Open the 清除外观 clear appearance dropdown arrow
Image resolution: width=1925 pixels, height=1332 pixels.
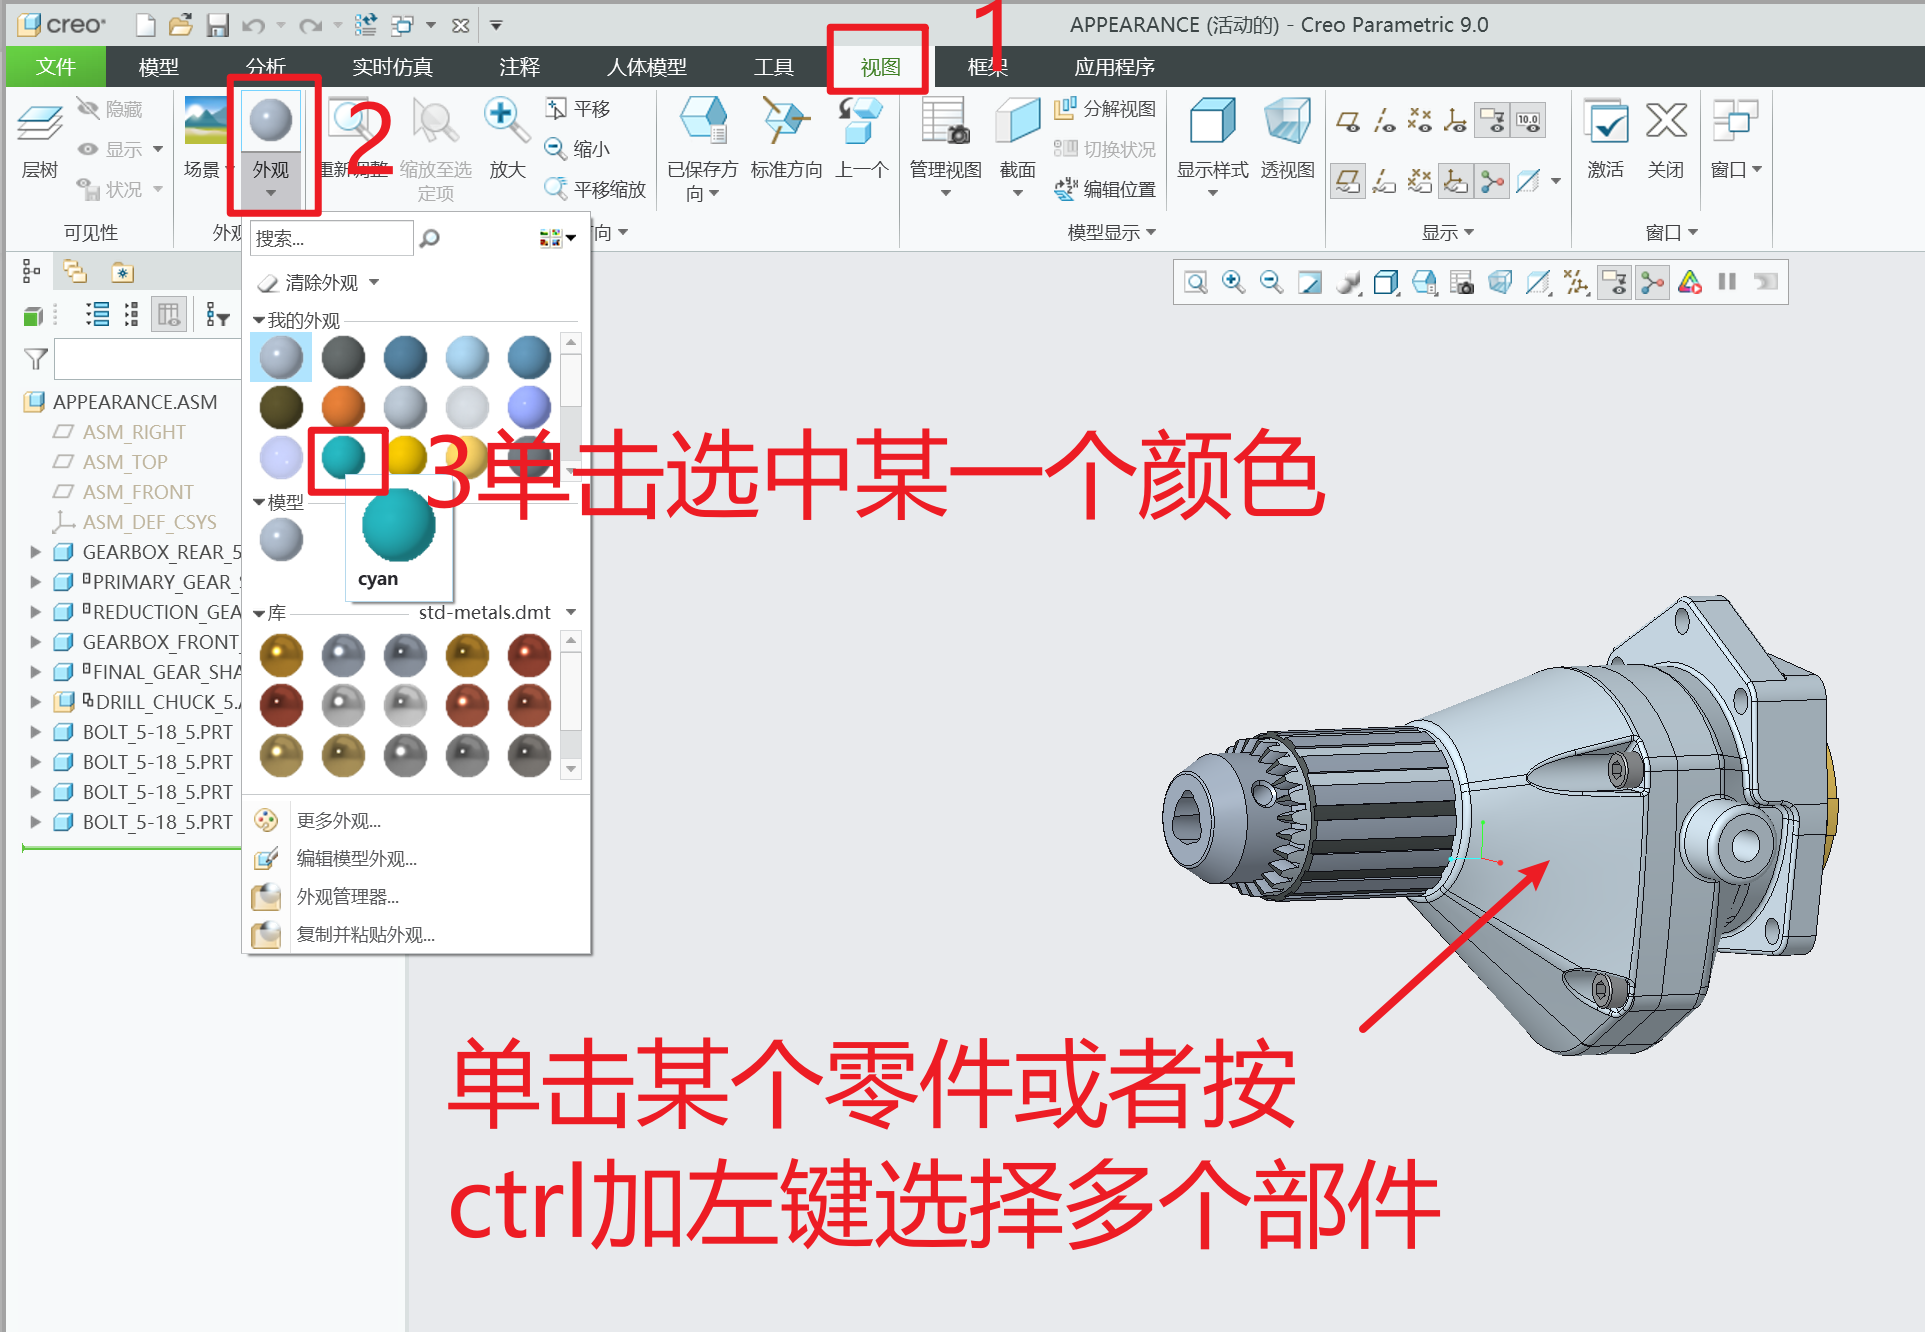[x=374, y=282]
